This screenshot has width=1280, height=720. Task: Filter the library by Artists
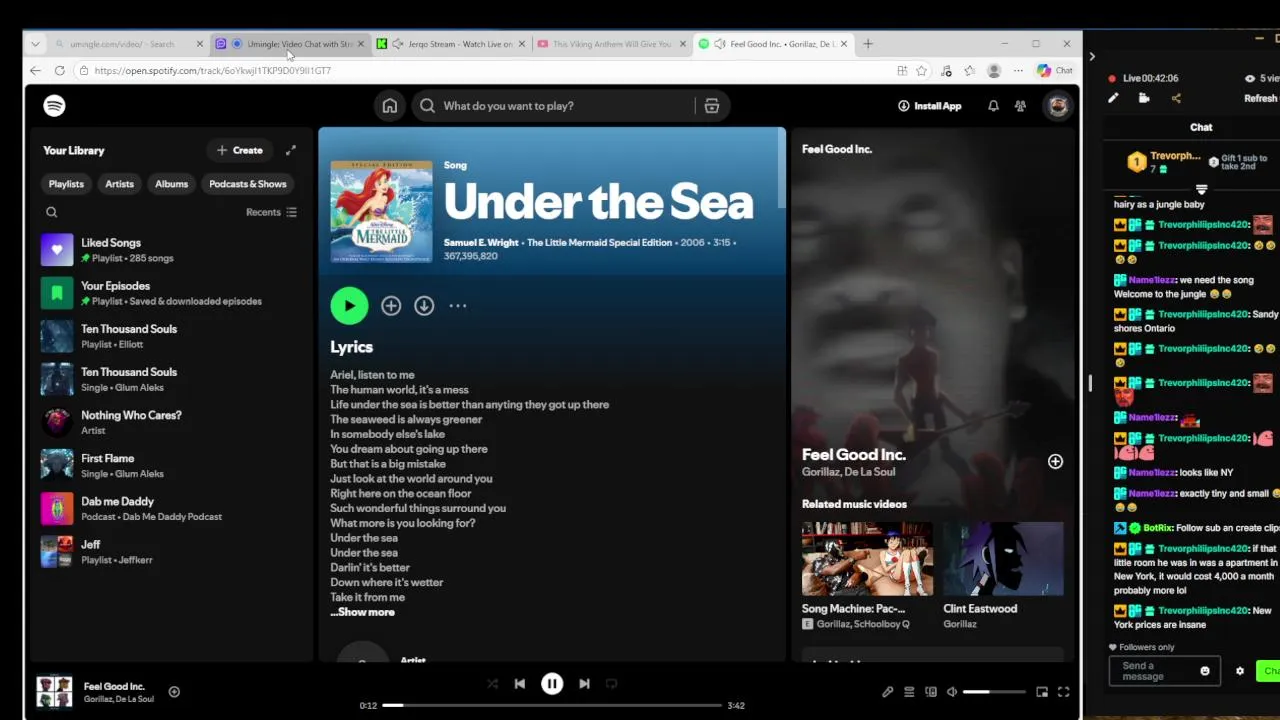119,184
